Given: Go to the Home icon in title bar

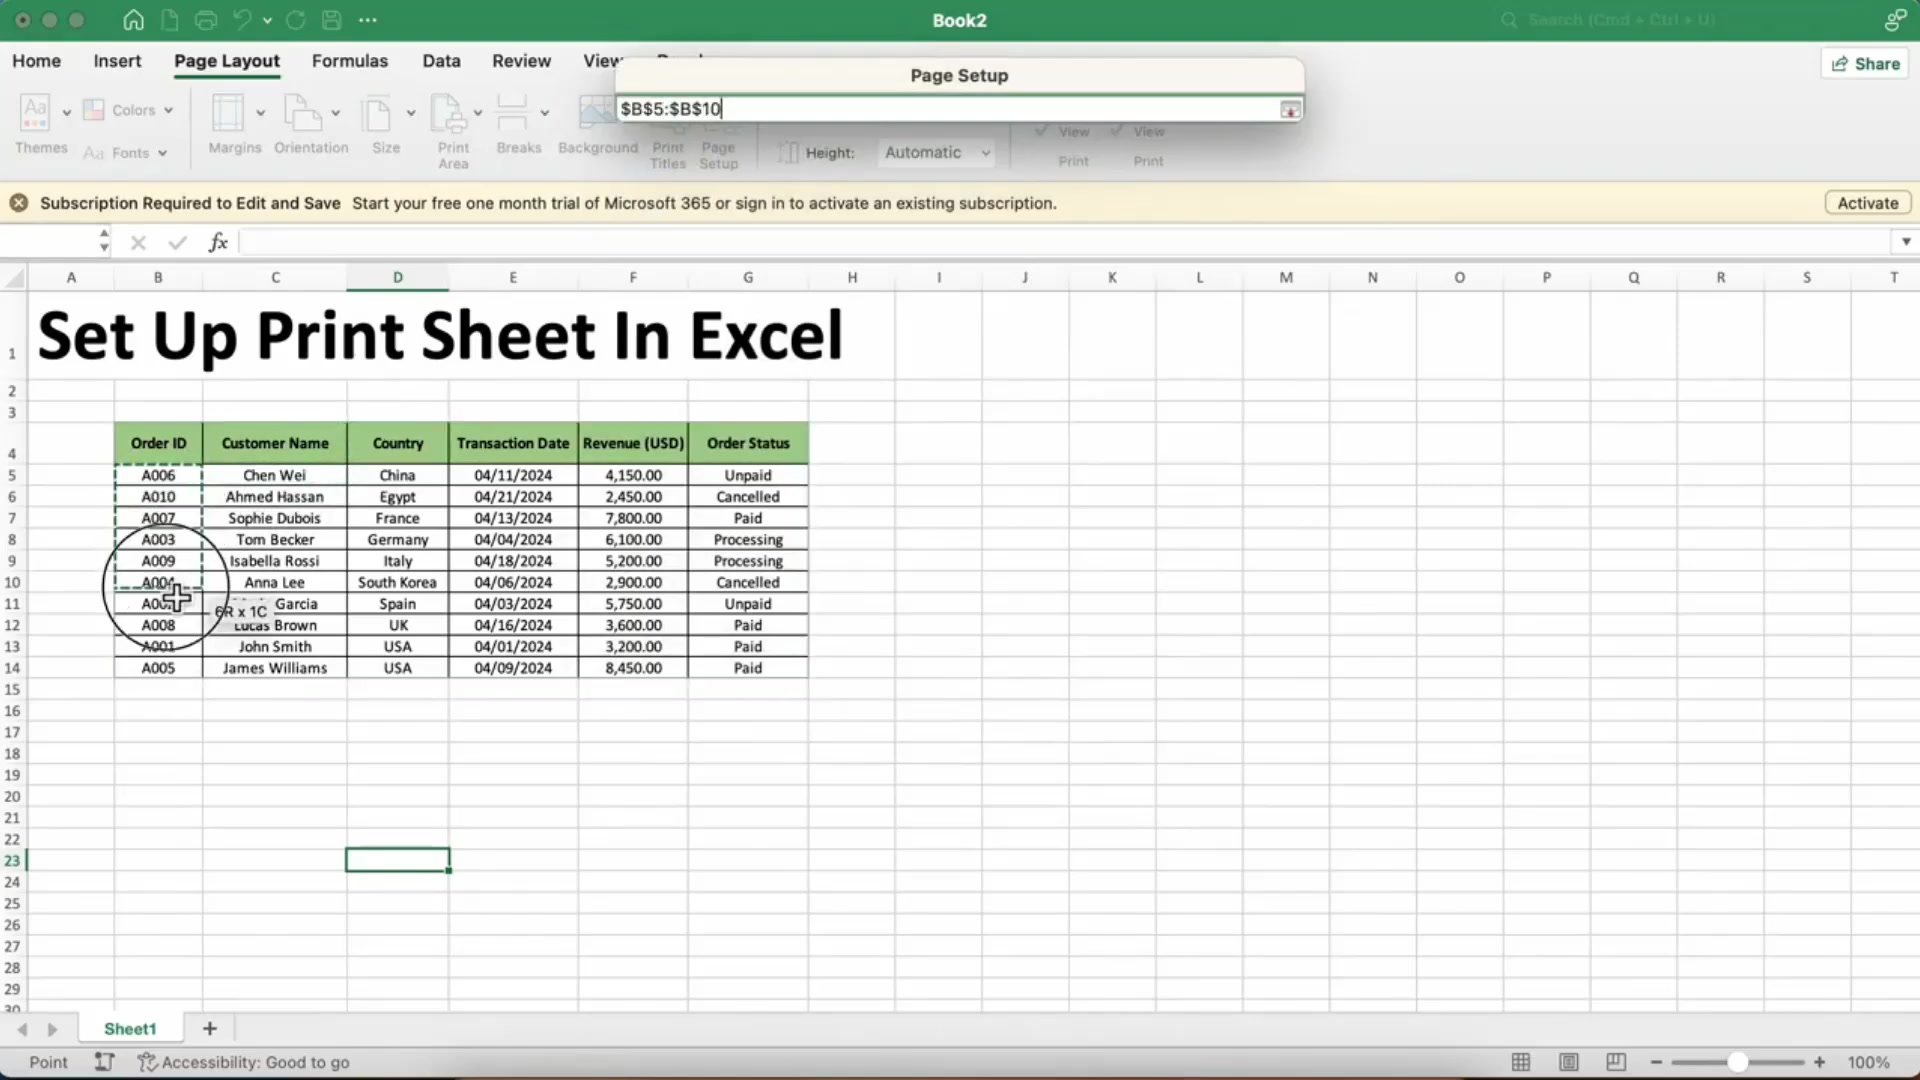Looking at the screenshot, I should tap(133, 20).
